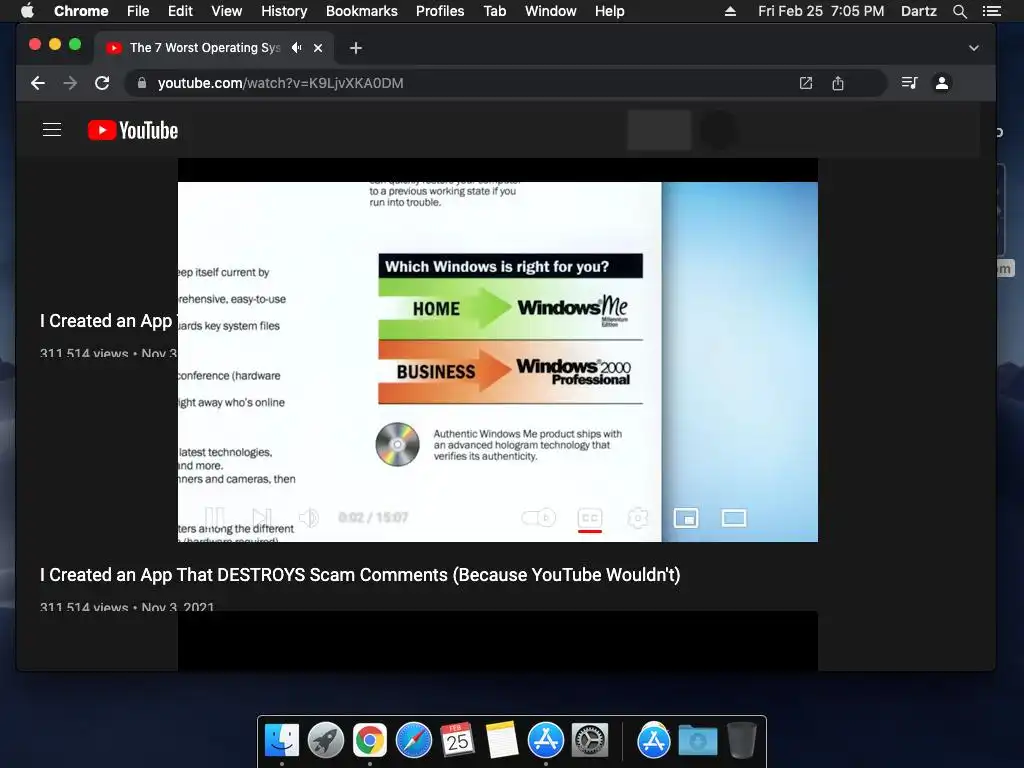1024x768 pixels.
Task: Switch to theater mode
Action: (734, 518)
